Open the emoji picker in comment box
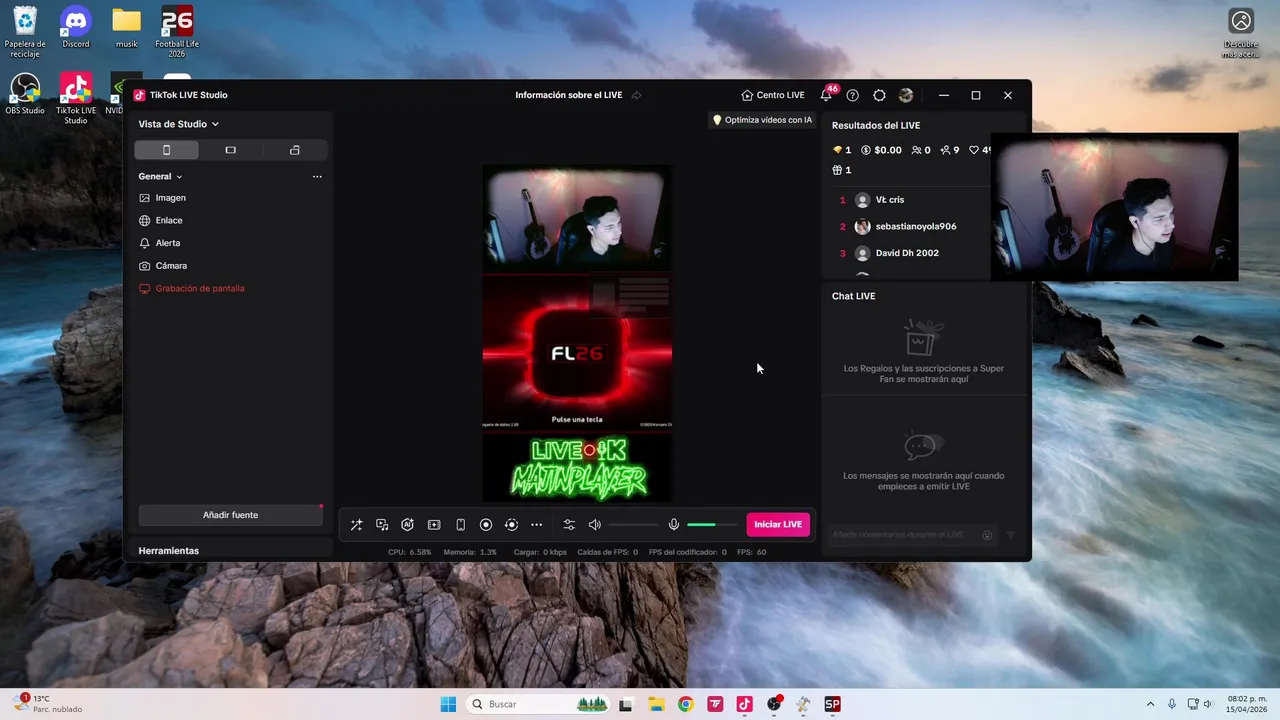The width and height of the screenshot is (1280, 720). (x=987, y=535)
